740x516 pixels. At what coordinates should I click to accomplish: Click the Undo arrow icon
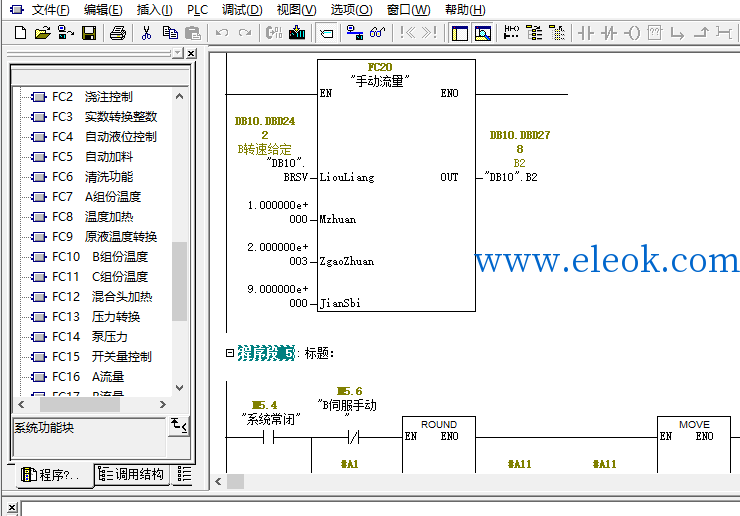[x=222, y=33]
